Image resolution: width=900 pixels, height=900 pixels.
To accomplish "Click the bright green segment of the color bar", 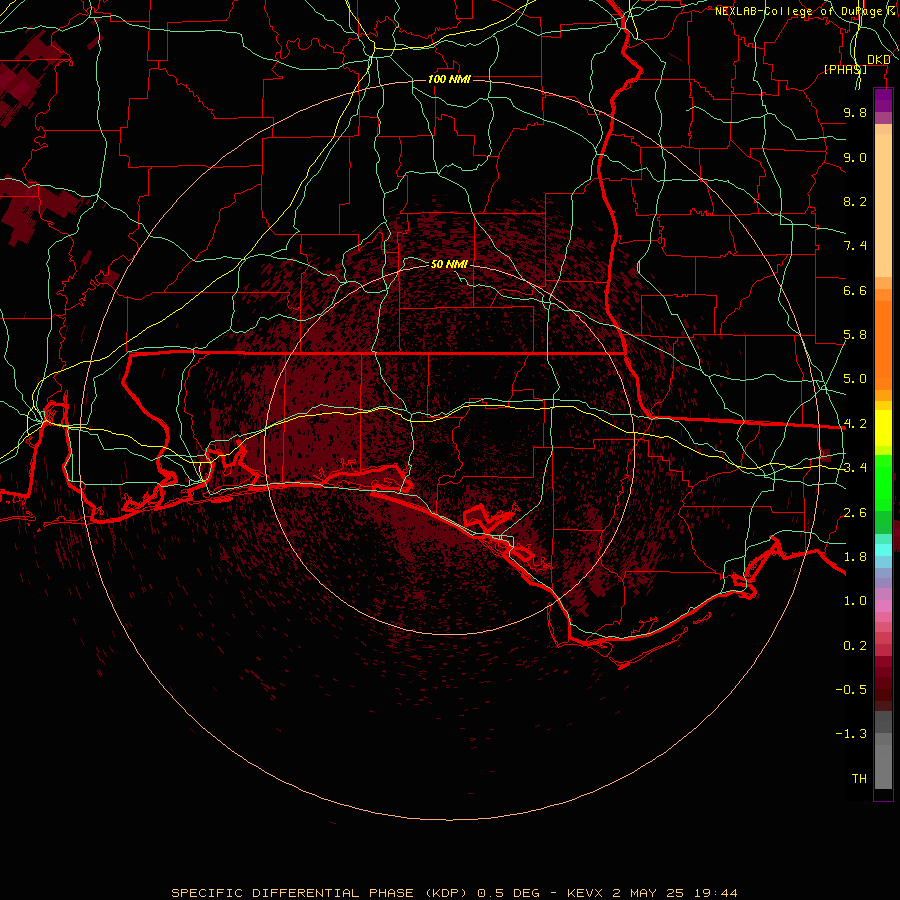I will click(883, 482).
